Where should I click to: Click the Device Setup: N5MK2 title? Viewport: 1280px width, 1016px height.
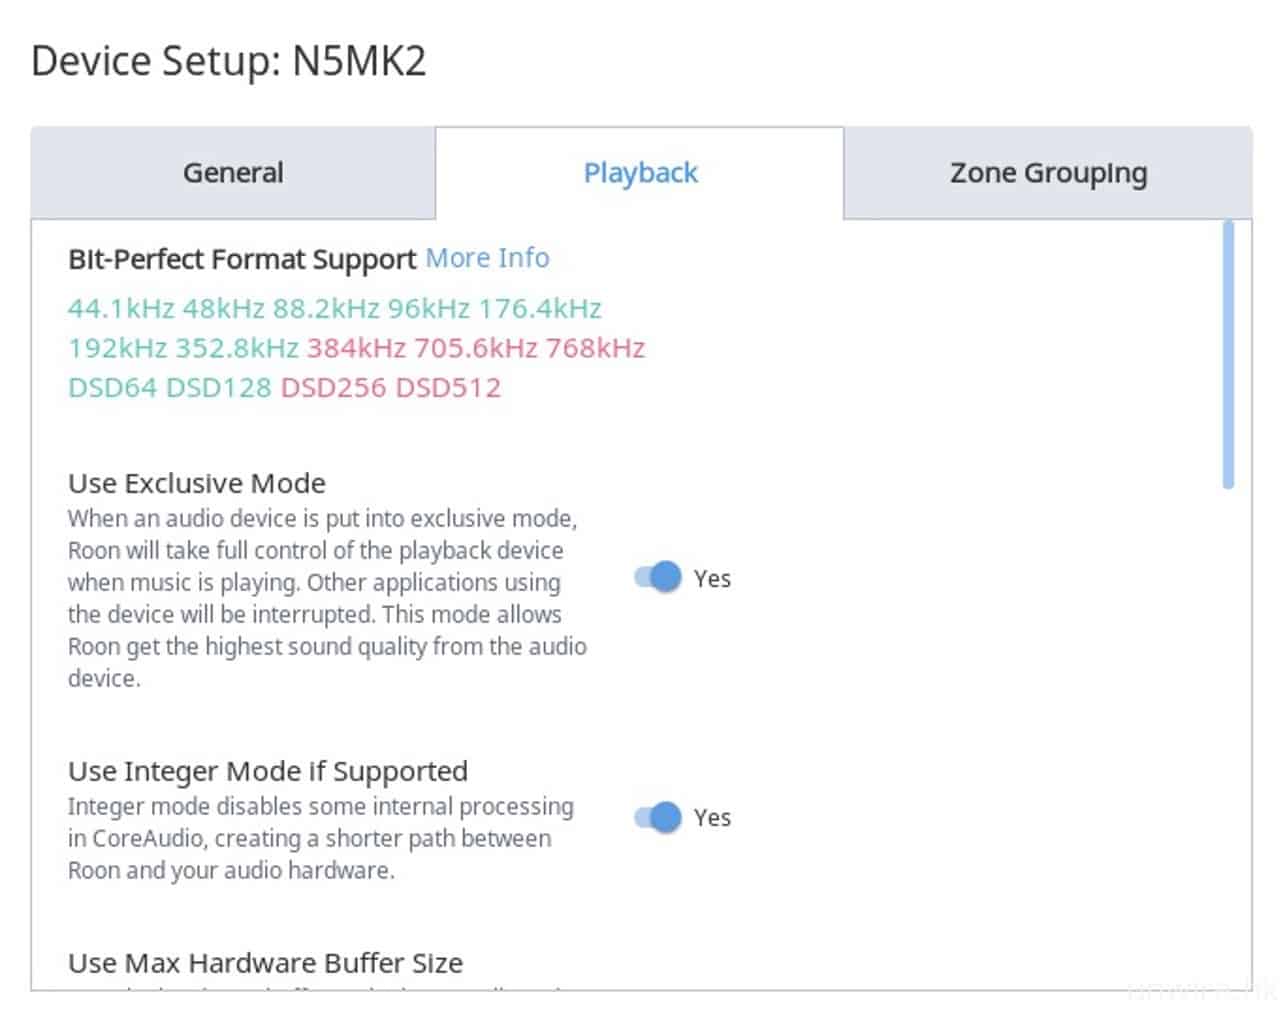[229, 61]
